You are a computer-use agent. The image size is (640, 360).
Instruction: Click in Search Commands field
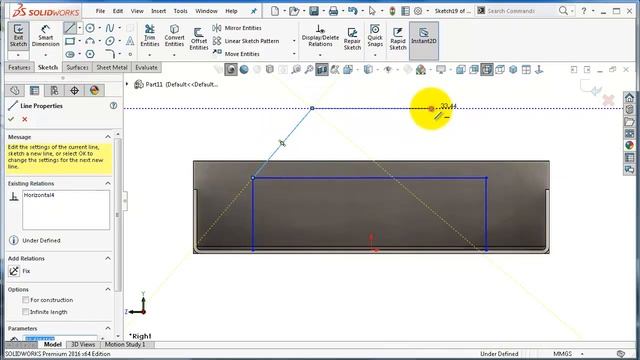click(521, 11)
